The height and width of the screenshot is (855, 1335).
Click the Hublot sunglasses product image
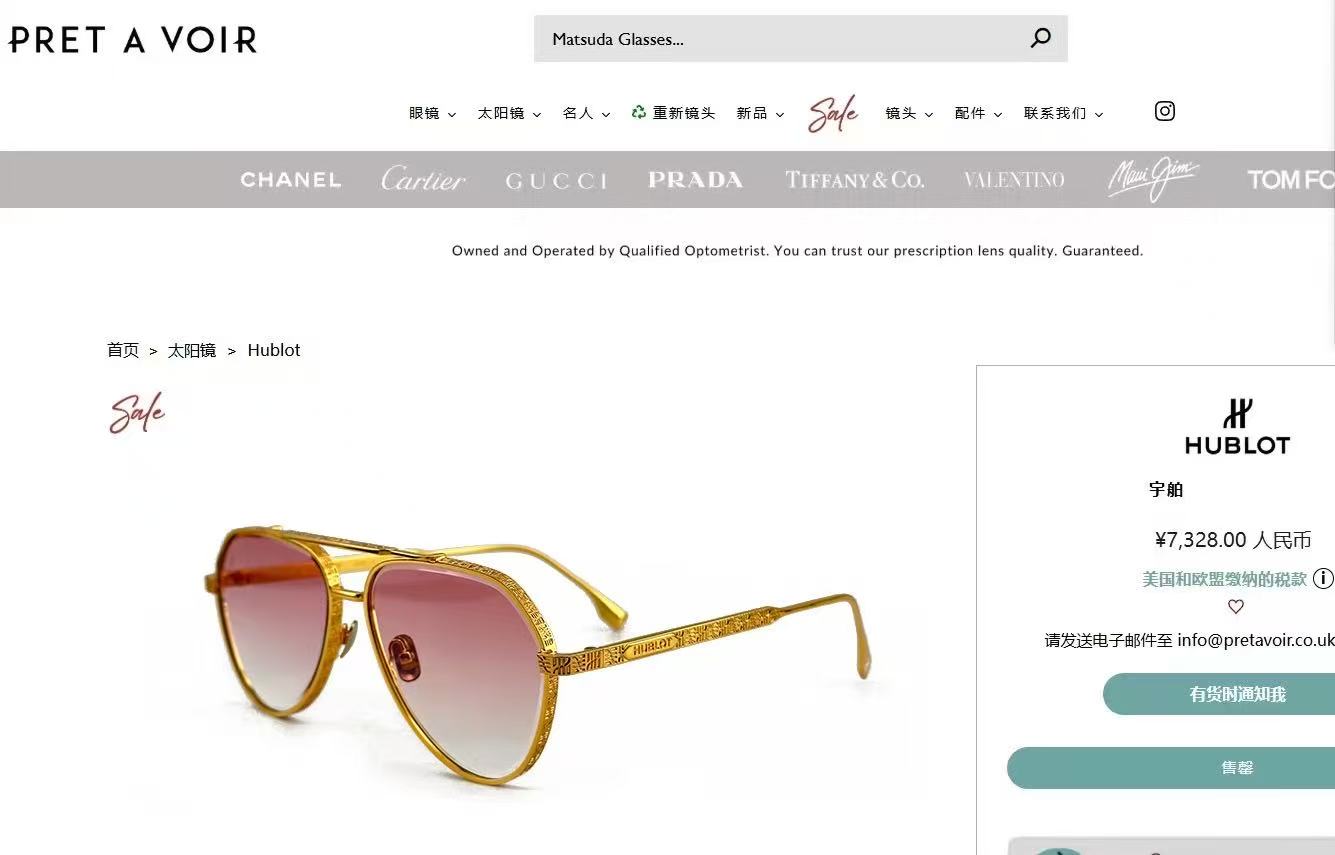click(537, 652)
